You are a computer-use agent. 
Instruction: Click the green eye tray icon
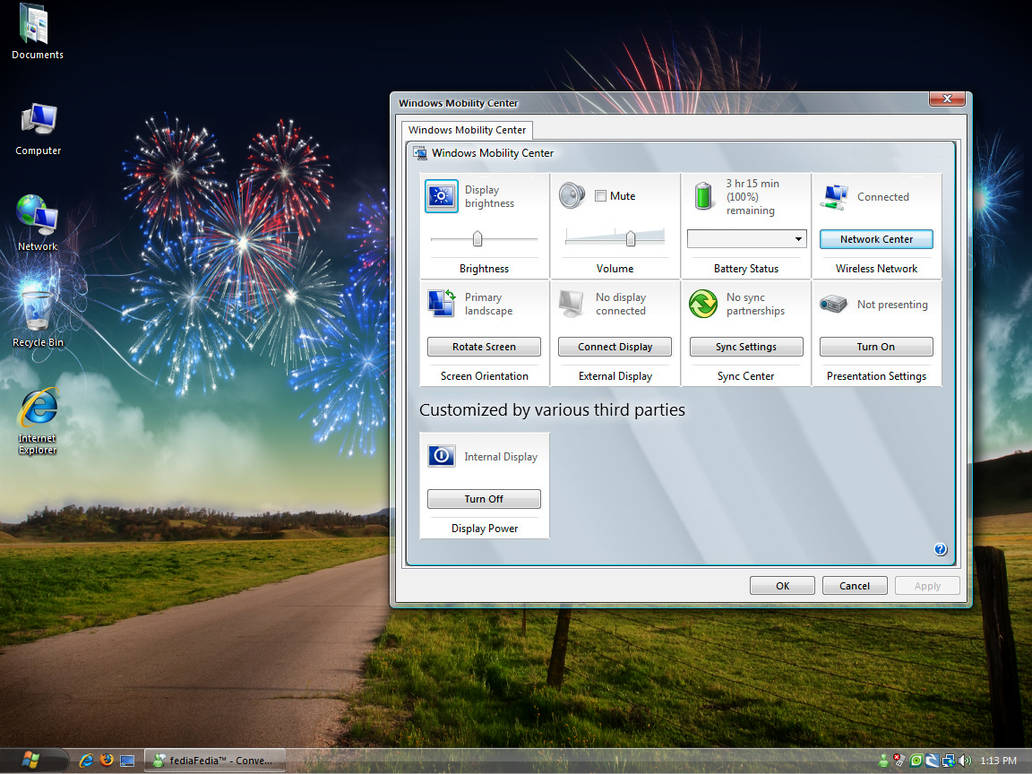(x=916, y=761)
